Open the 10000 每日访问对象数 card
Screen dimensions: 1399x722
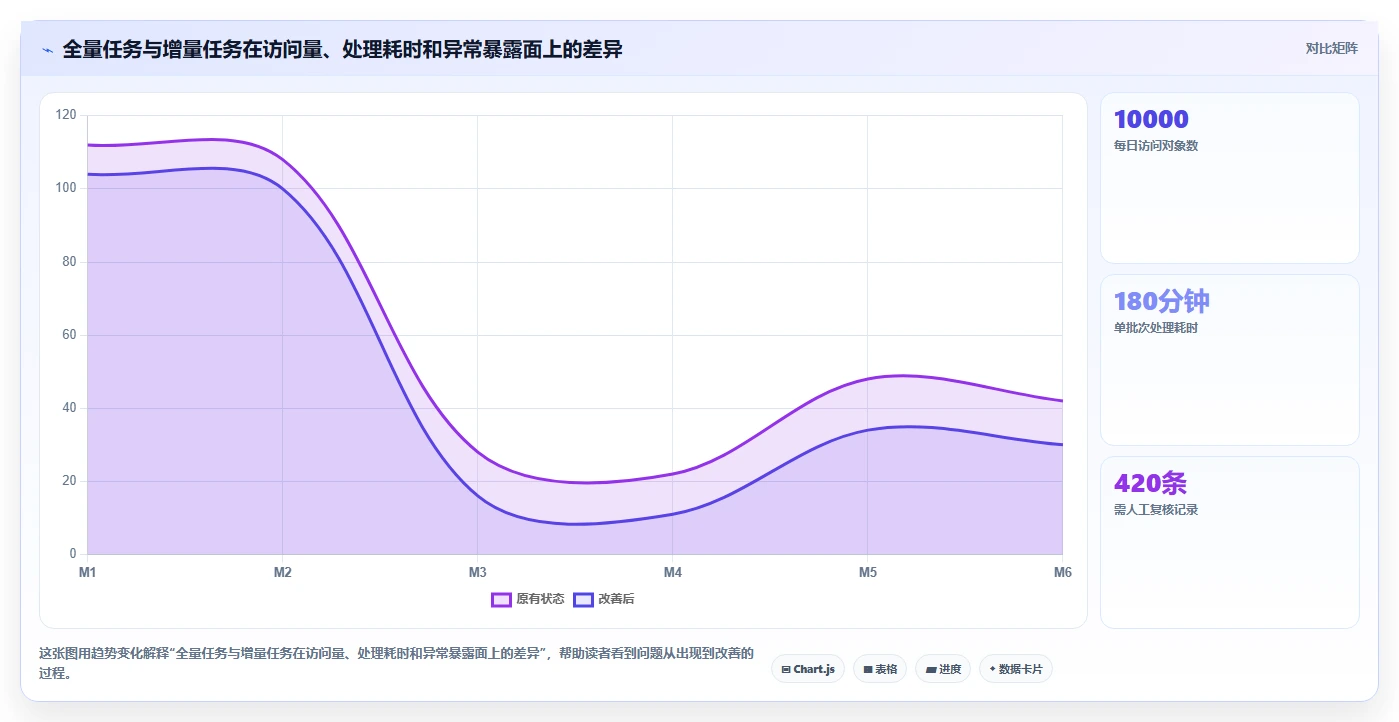[x=1229, y=178]
